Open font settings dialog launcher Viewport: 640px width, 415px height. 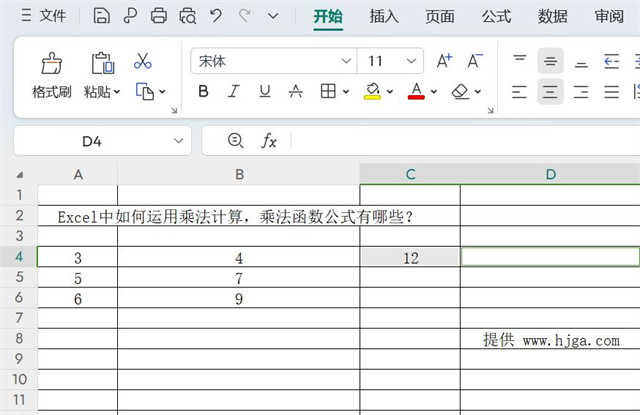coord(491,110)
